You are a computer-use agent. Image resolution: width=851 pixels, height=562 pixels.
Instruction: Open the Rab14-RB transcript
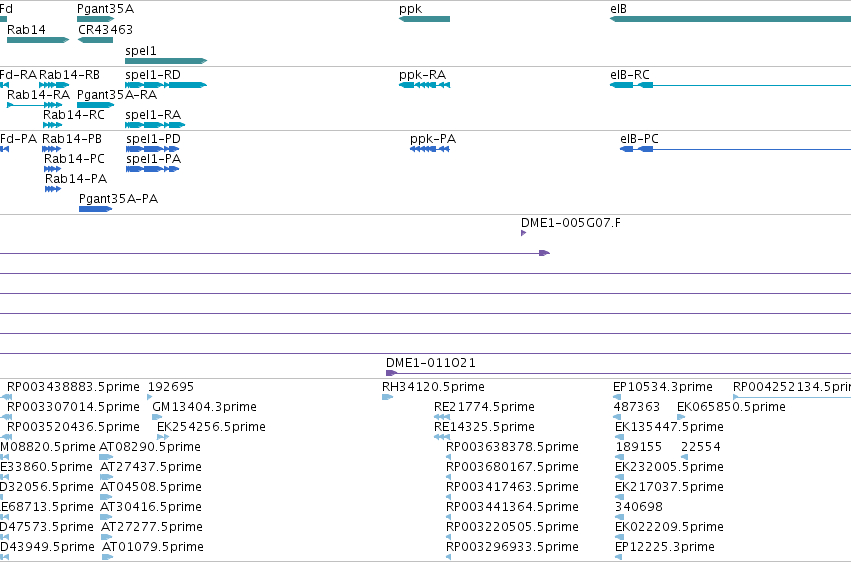[x=54, y=85]
